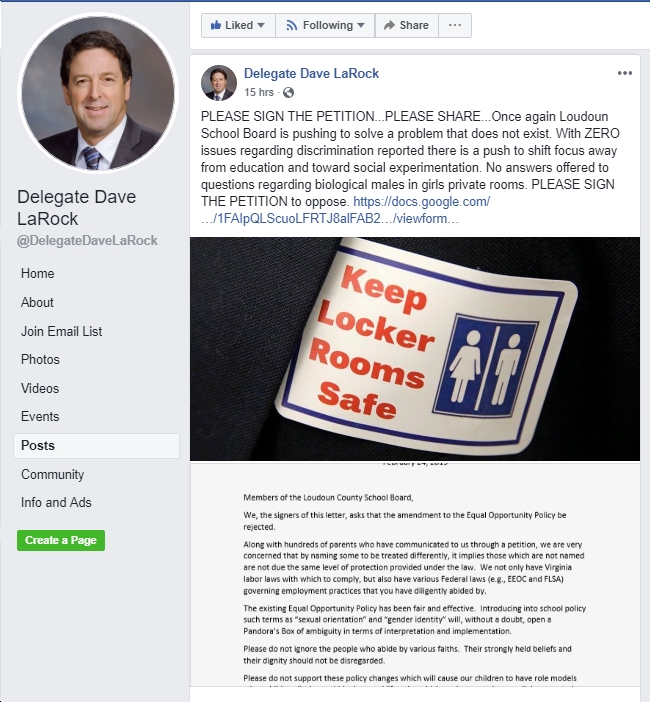Viewport: 650px width, 702px height.
Task: Go to the About section
Action: 37,302
